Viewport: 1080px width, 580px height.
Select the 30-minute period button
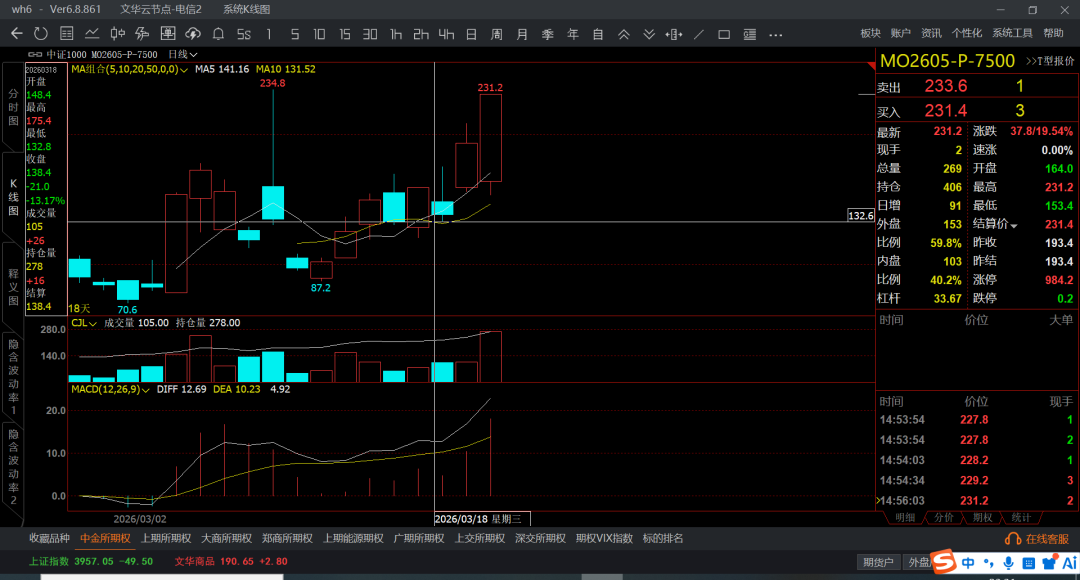click(370, 34)
